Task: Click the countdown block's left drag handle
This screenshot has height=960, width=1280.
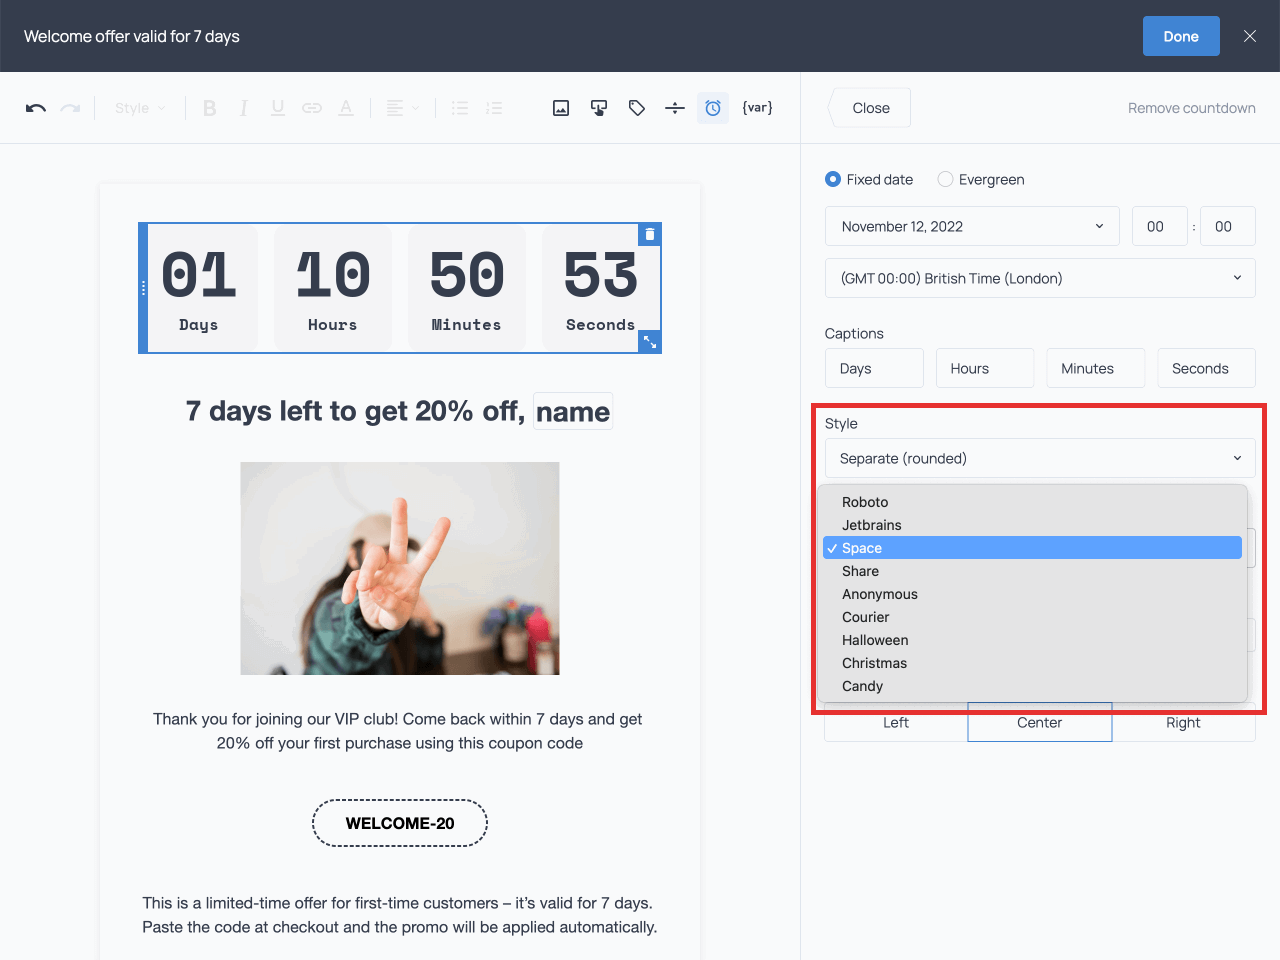Action: pyautogui.click(x=143, y=288)
